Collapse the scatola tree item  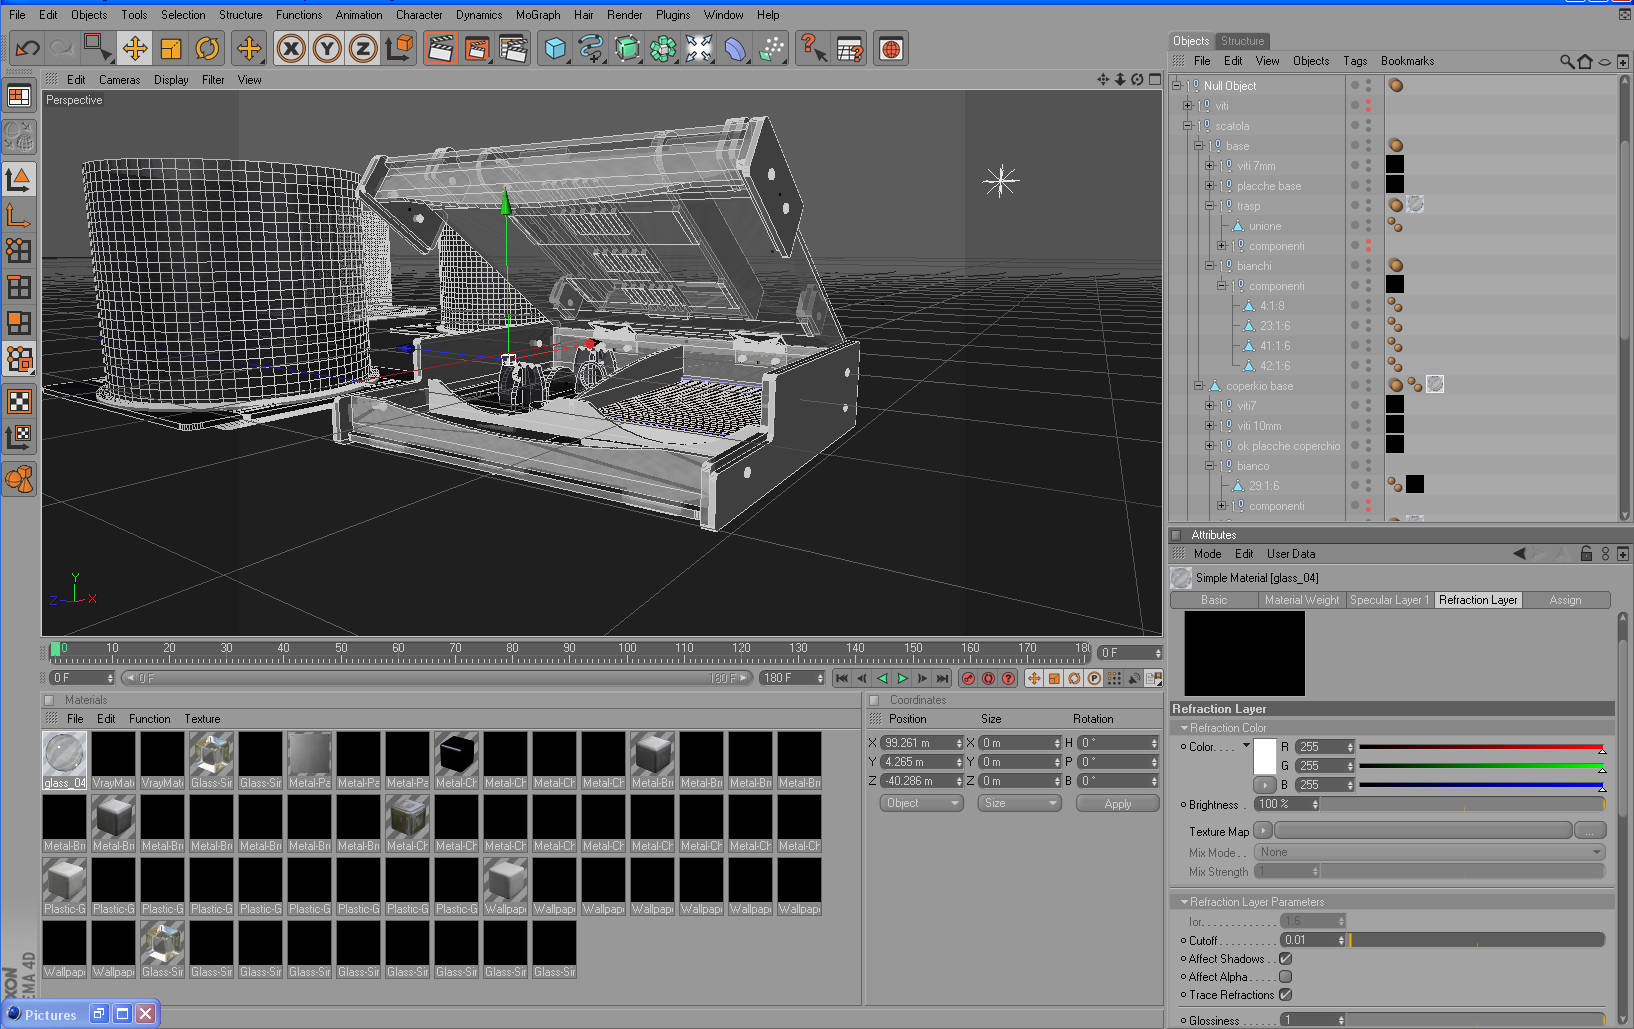pos(1188,126)
